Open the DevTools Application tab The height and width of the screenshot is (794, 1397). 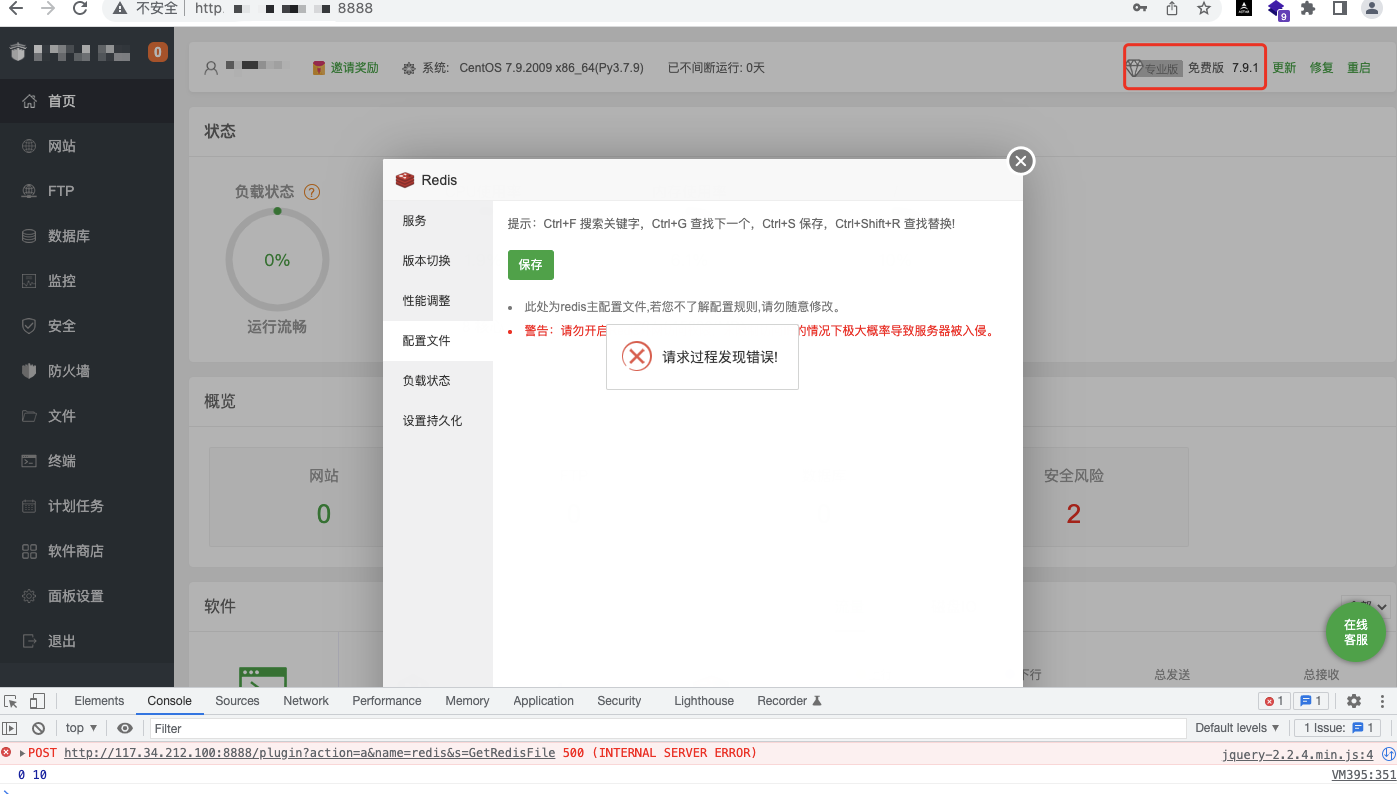tap(543, 701)
